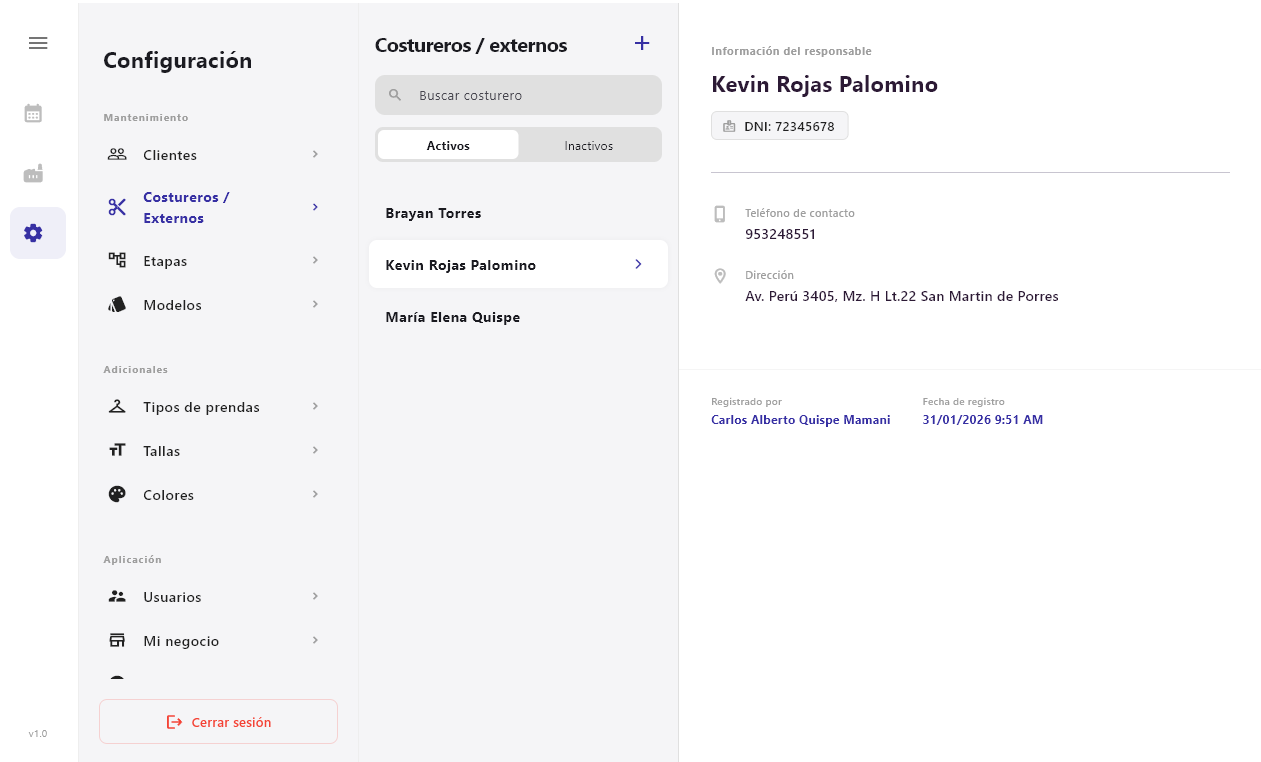Go to Usuarios settings section
The height and width of the screenshot is (762, 1261).
click(172, 597)
